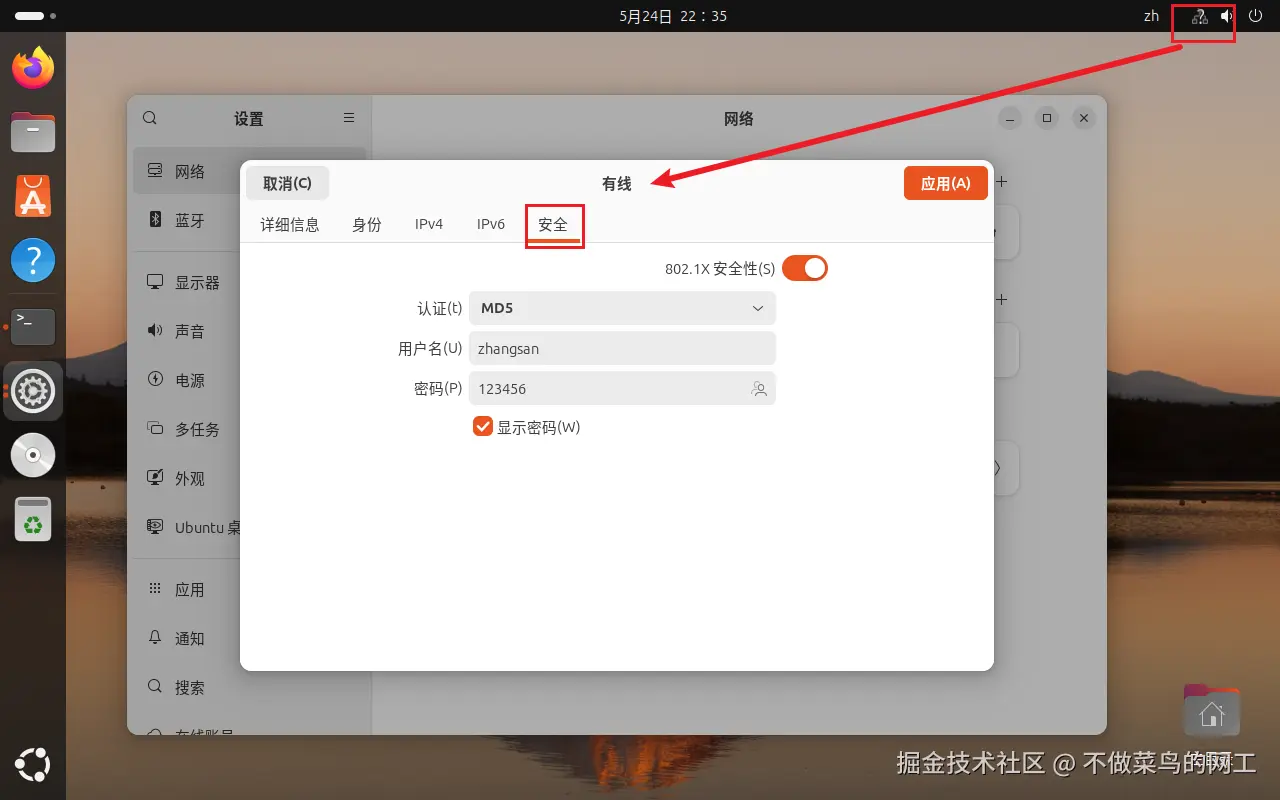This screenshot has height=800, width=1280.
Task: Open Displays settings in sidebar
Action: coord(186,283)
